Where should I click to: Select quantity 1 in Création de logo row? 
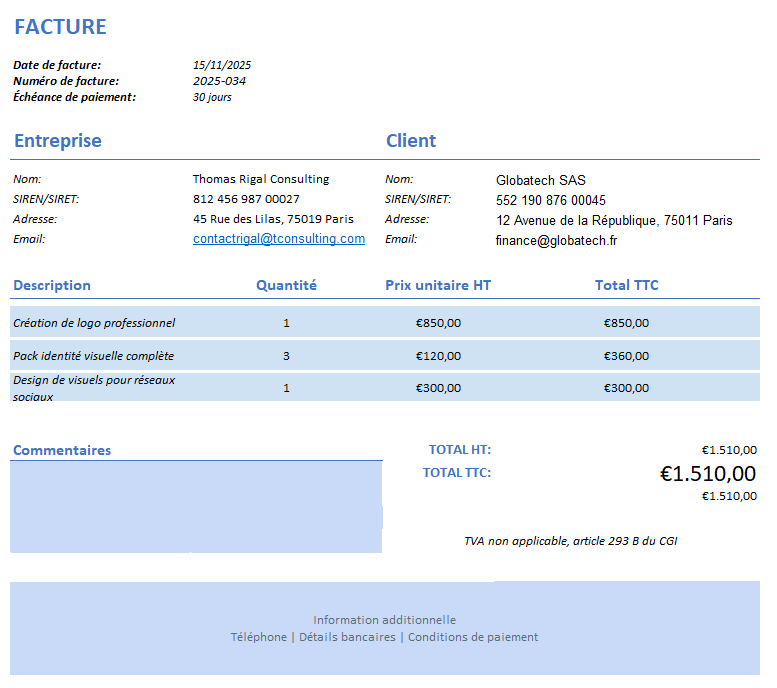(286, 323)
